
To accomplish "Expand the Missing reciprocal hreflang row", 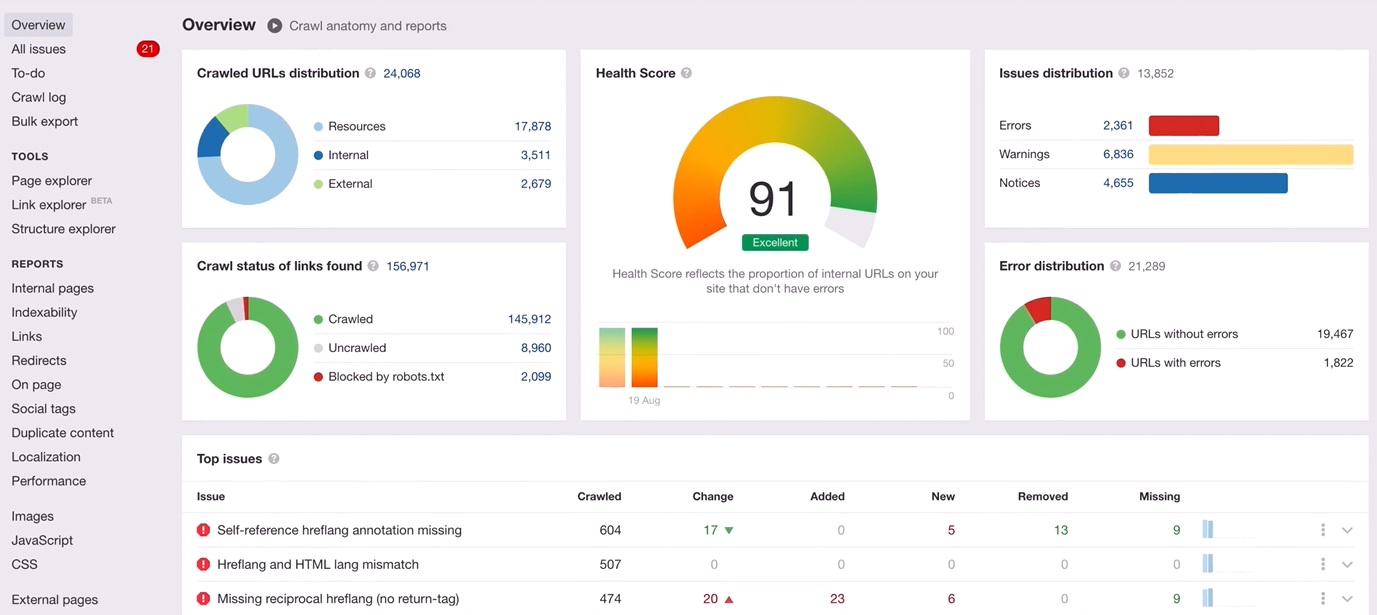I will point(1347,598).
